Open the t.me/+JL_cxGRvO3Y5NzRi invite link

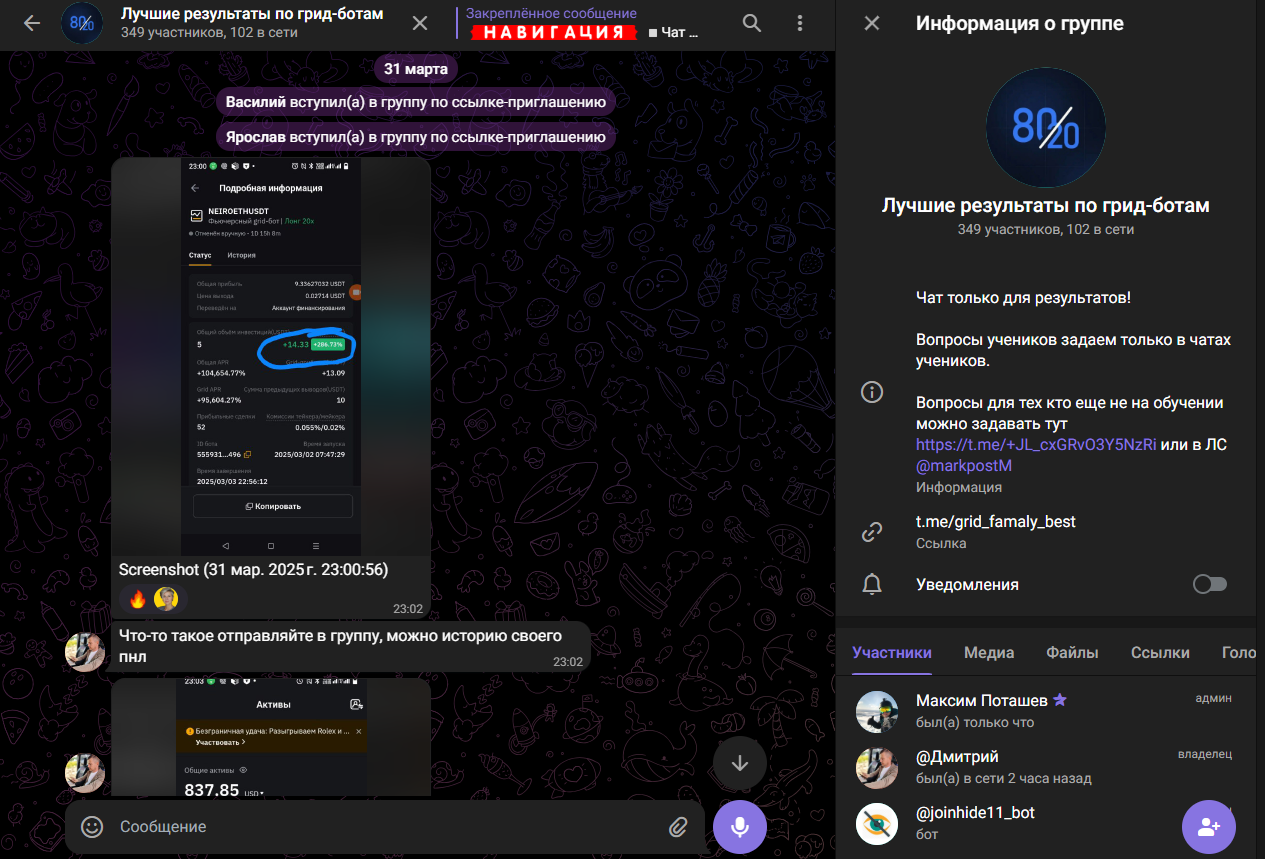coord(1036,445)
